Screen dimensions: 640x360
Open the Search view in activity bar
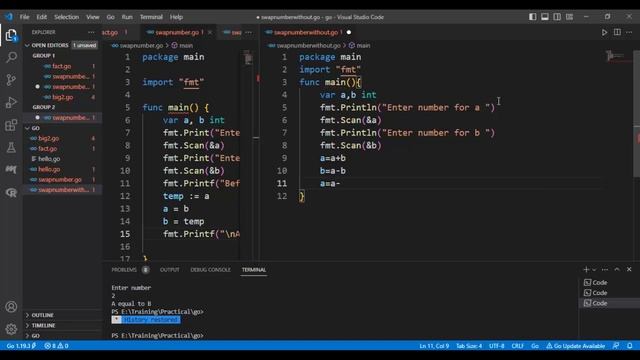pos(11,57)
